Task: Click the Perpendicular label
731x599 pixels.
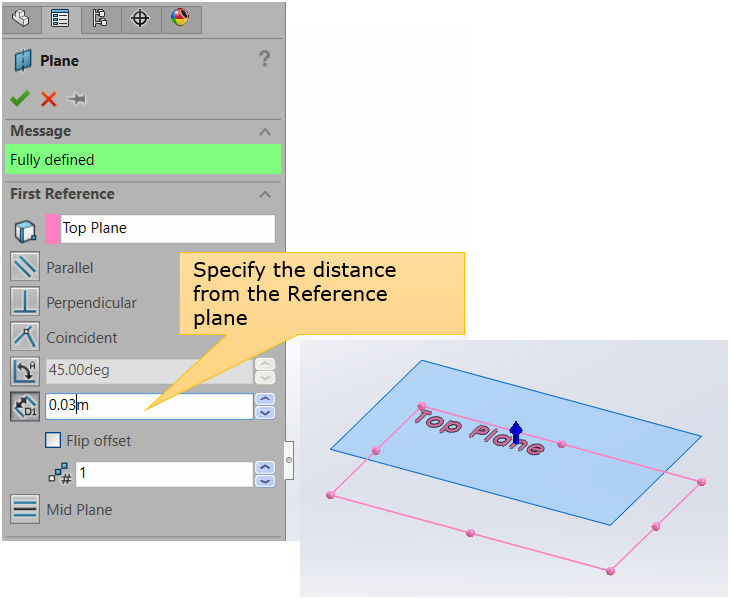Action: [91, 303]
